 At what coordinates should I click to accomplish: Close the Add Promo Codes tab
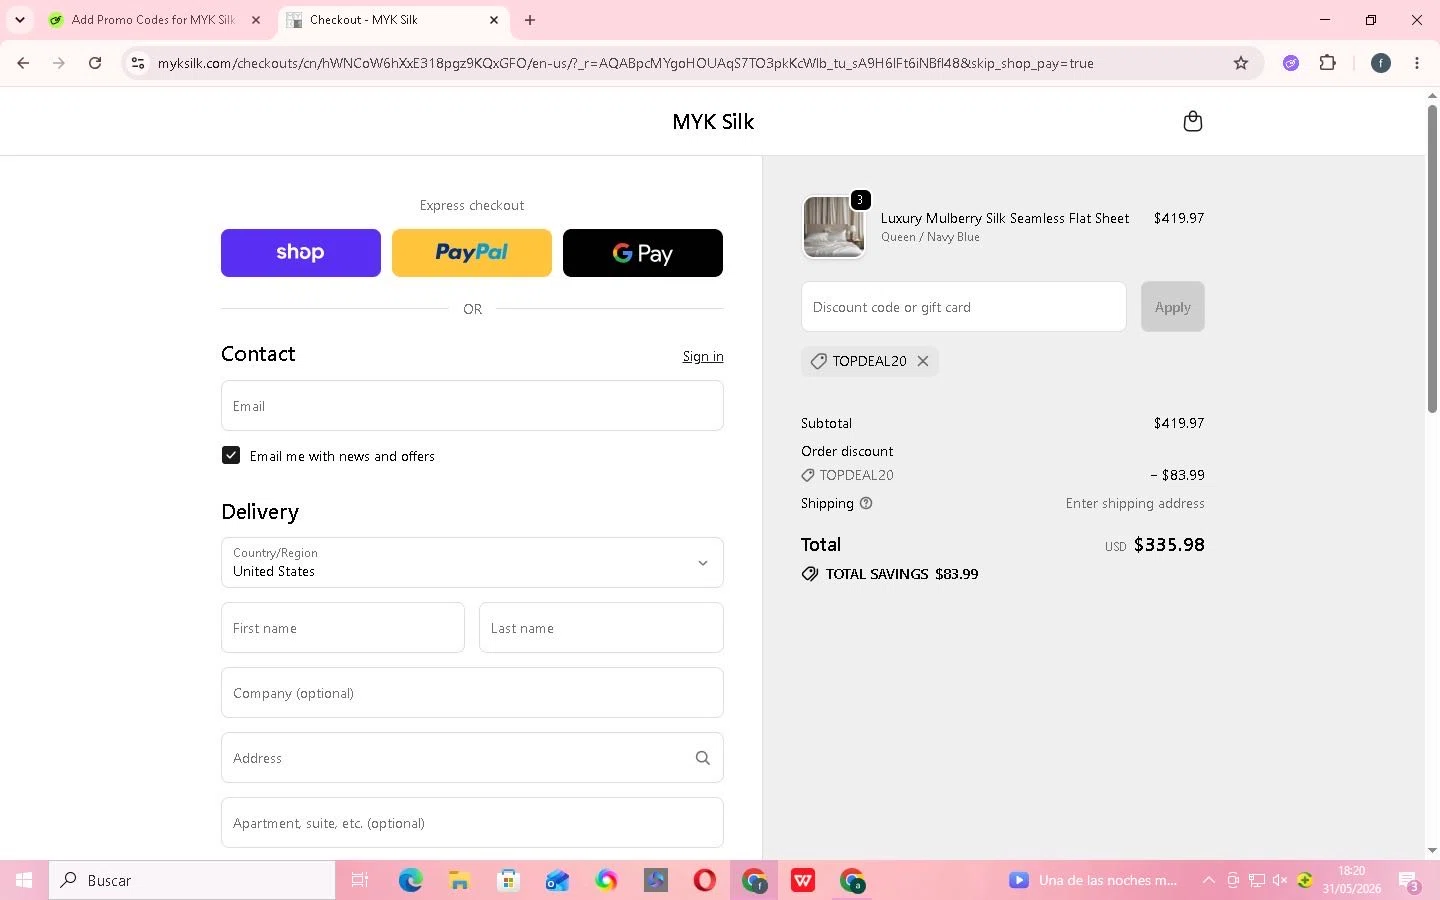click(256, 20)
